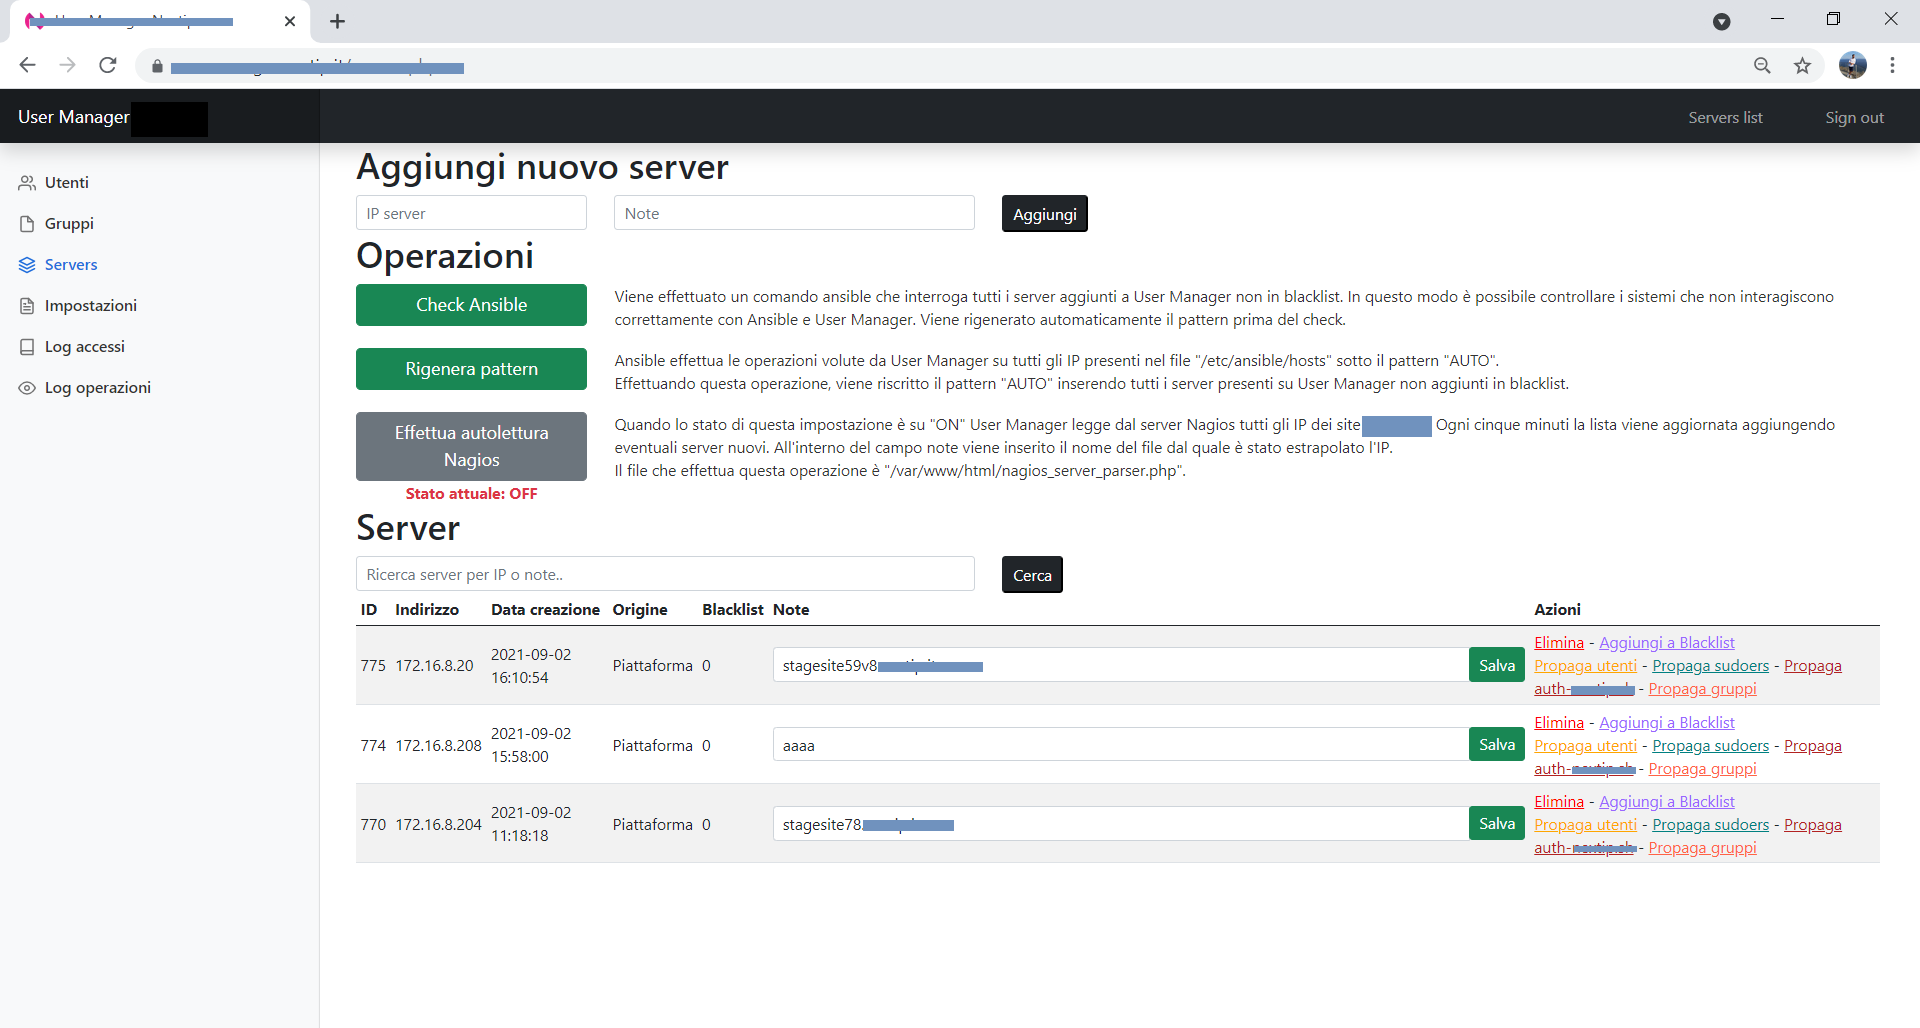The height and width of the screenshot is (1028, 1920).
Task: Open Servers list in top navbar
Action: pyautogui.click(x=1725, y=117)
